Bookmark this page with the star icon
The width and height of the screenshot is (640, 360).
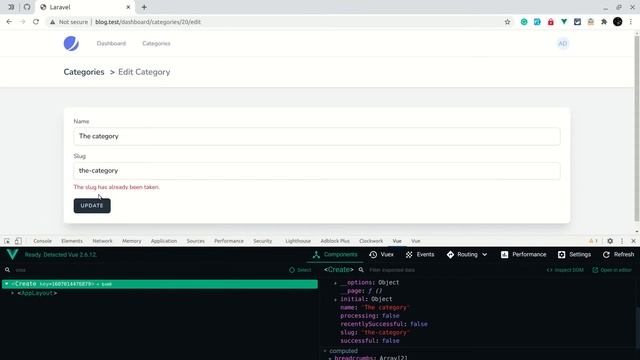pyautogui.click(x=507, y=22)
